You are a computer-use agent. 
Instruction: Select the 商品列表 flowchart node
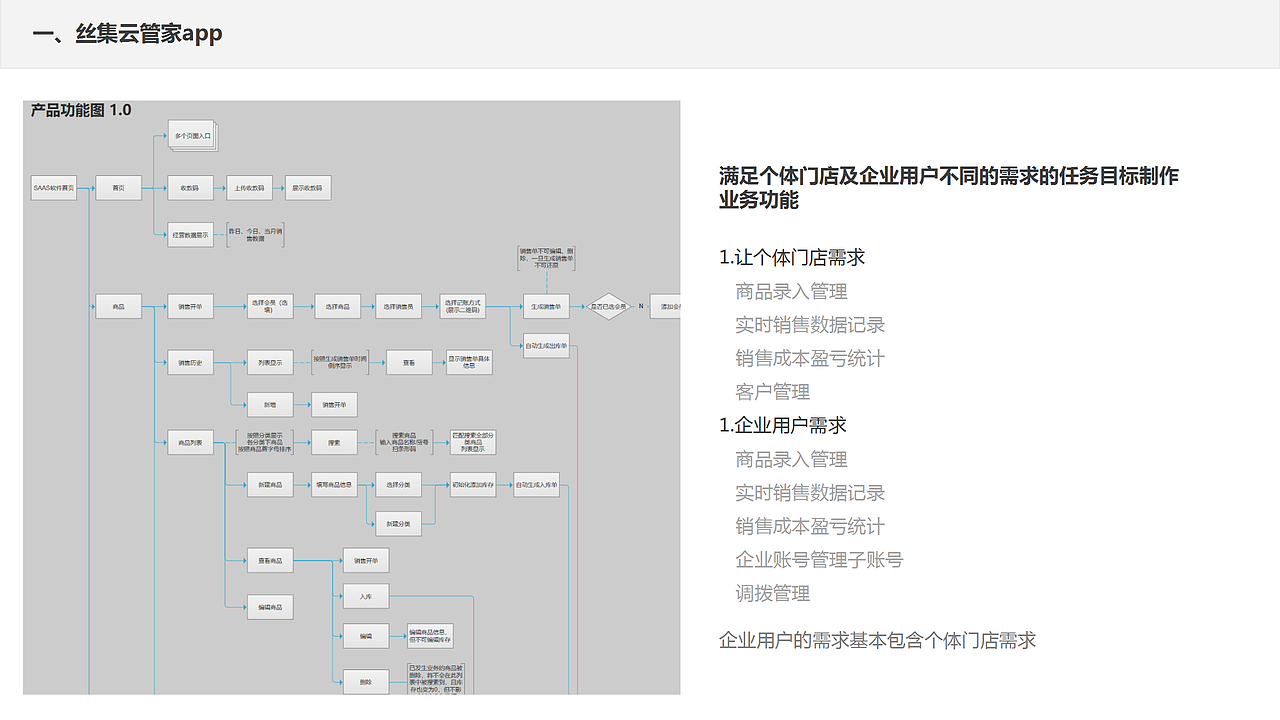click(x=190, y=442)
